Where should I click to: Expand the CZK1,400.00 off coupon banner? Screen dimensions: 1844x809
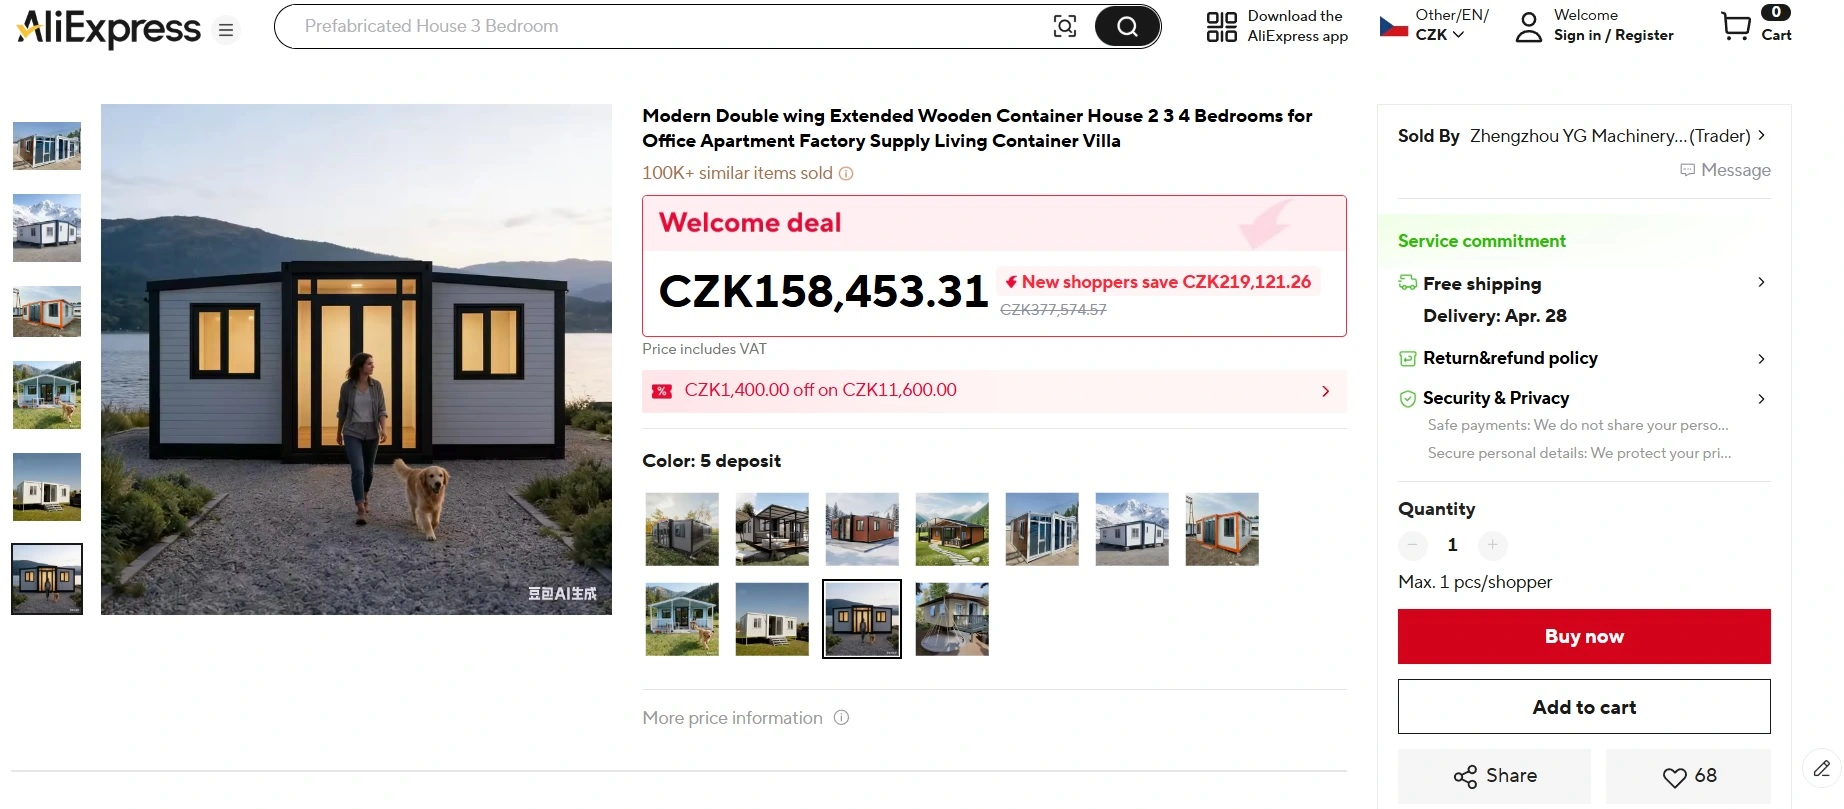pos(994,391)
